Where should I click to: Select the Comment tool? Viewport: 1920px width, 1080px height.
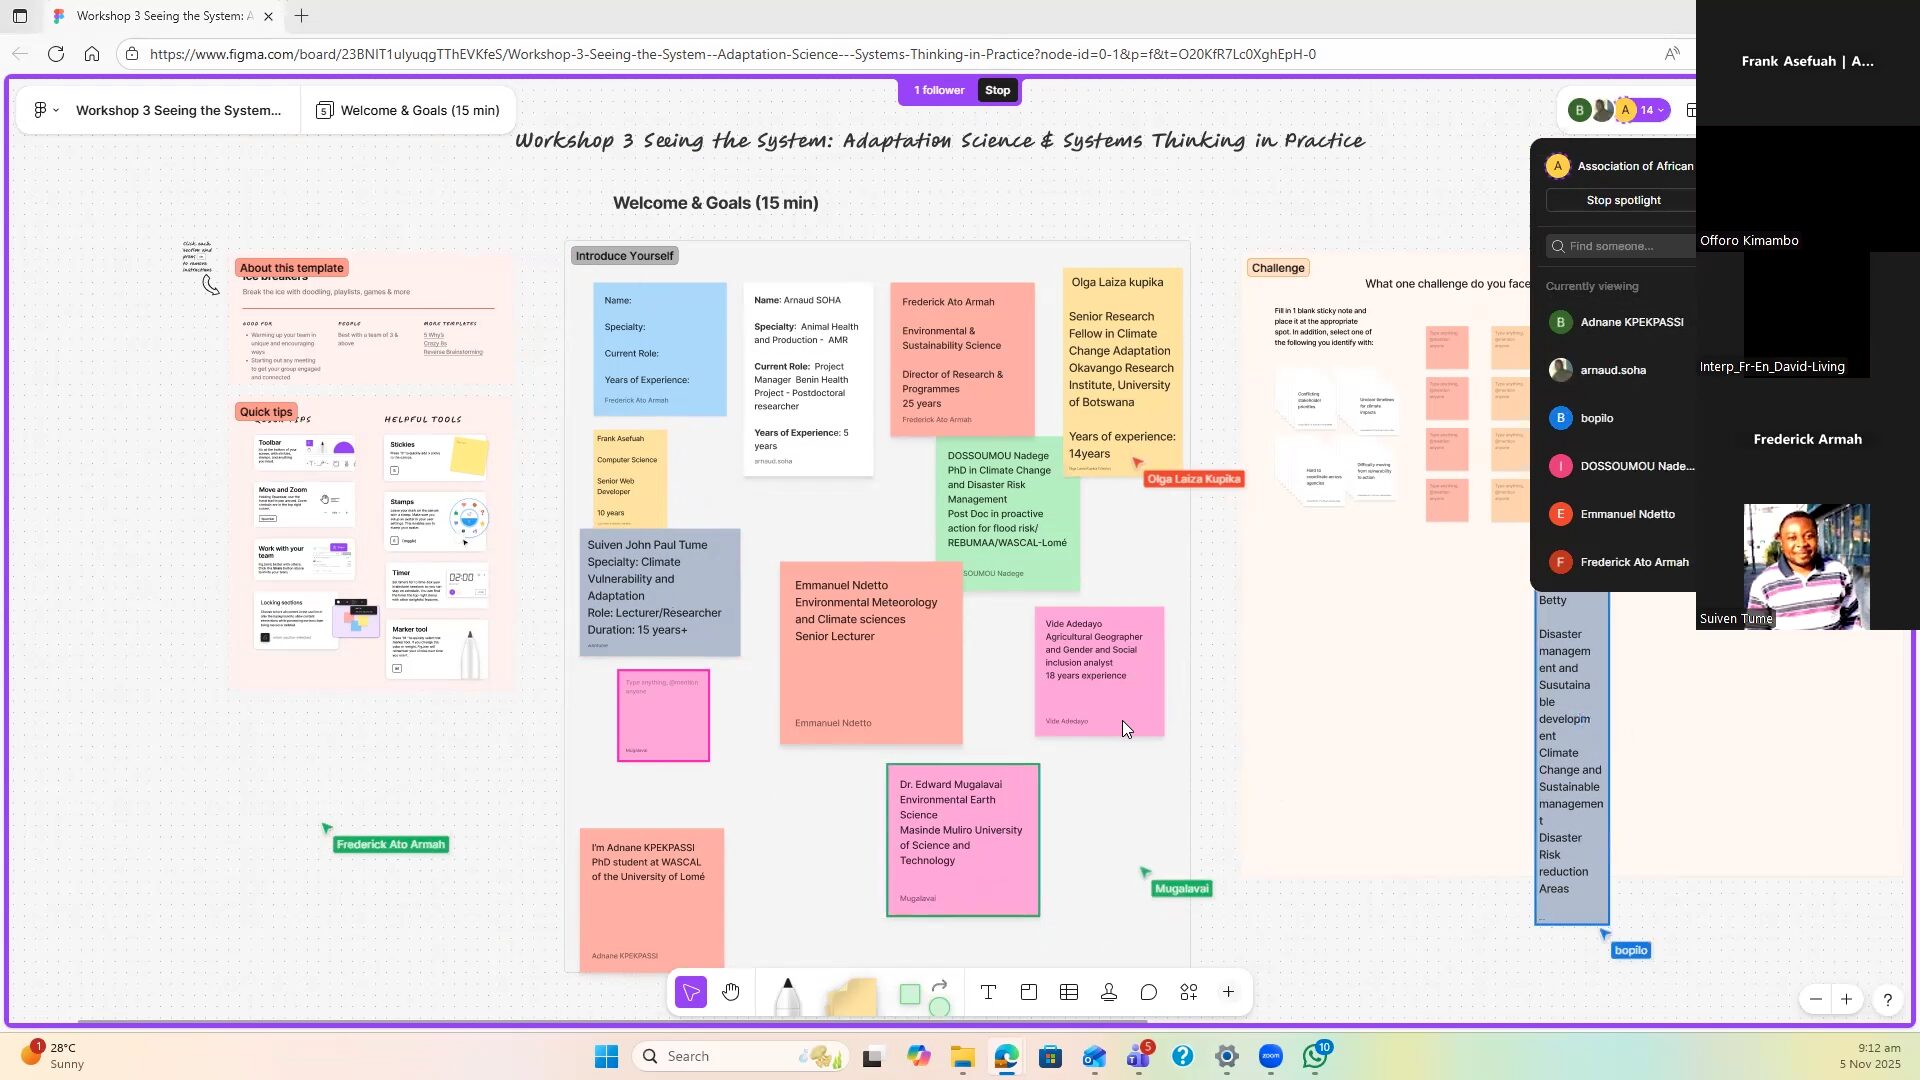(1148, 992)
